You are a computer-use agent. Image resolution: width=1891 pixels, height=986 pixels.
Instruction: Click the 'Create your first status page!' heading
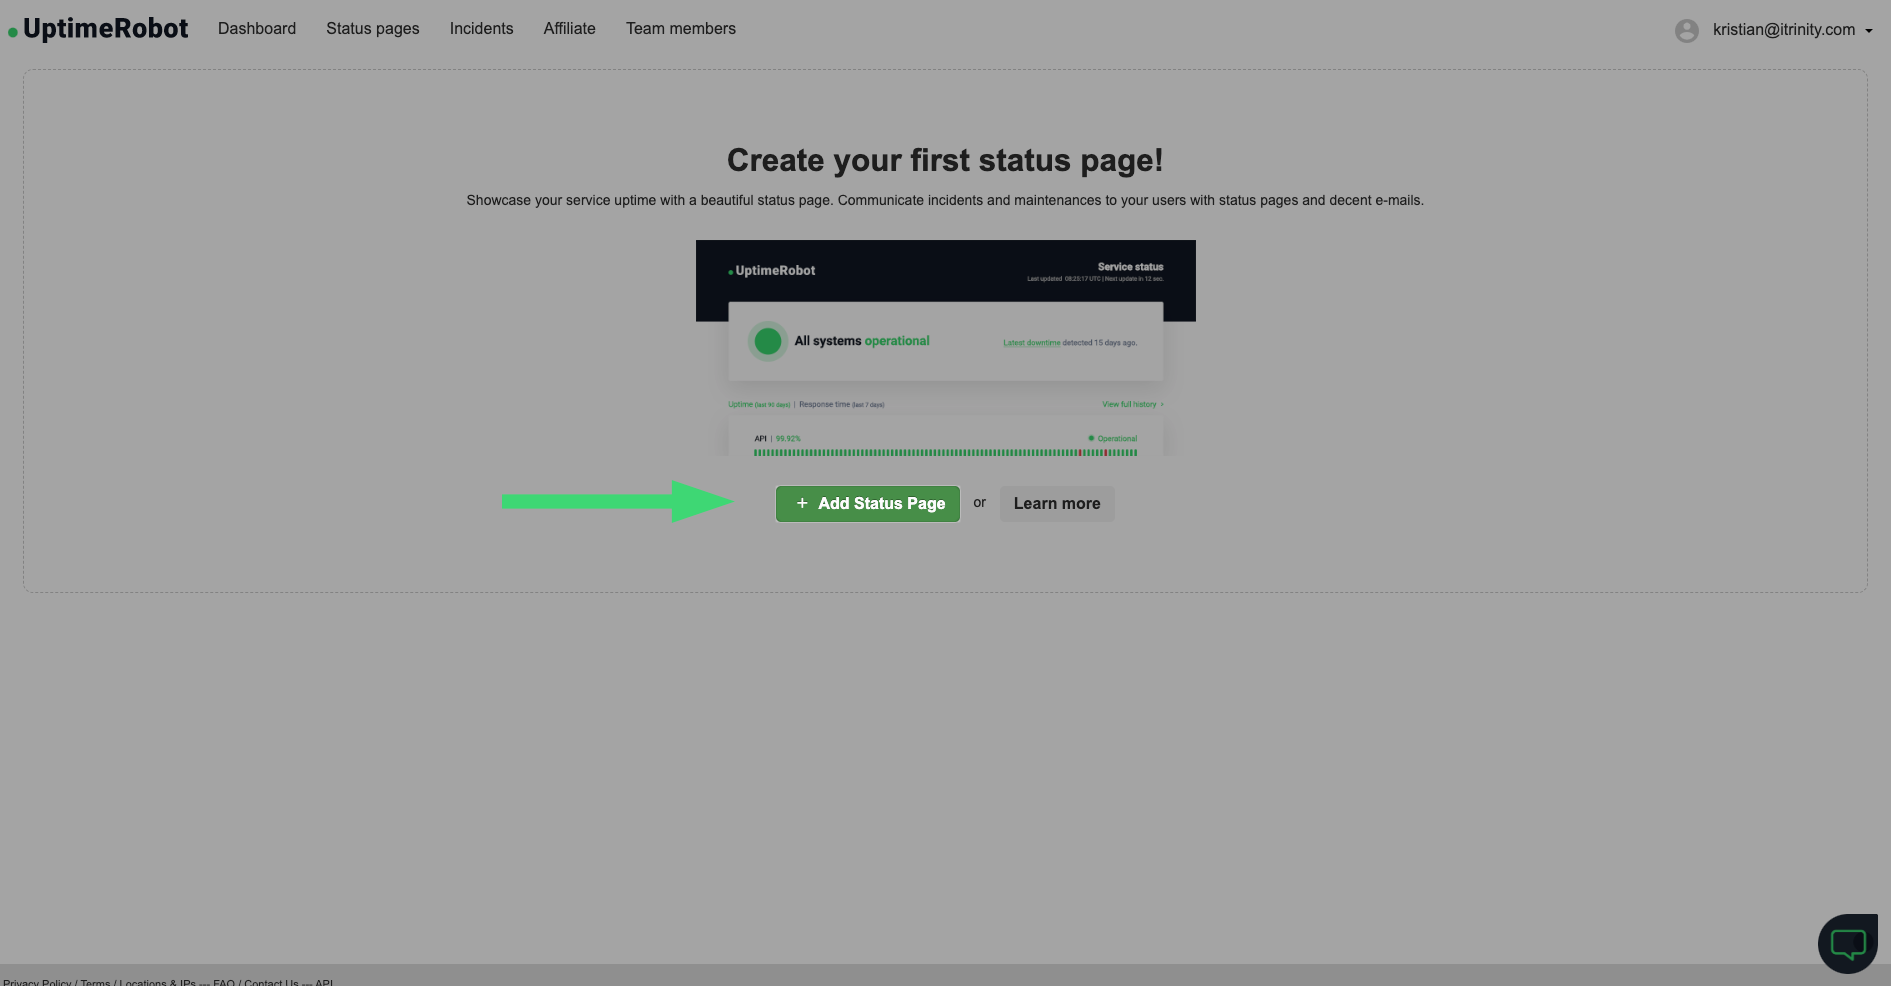[x=945, y=160]
